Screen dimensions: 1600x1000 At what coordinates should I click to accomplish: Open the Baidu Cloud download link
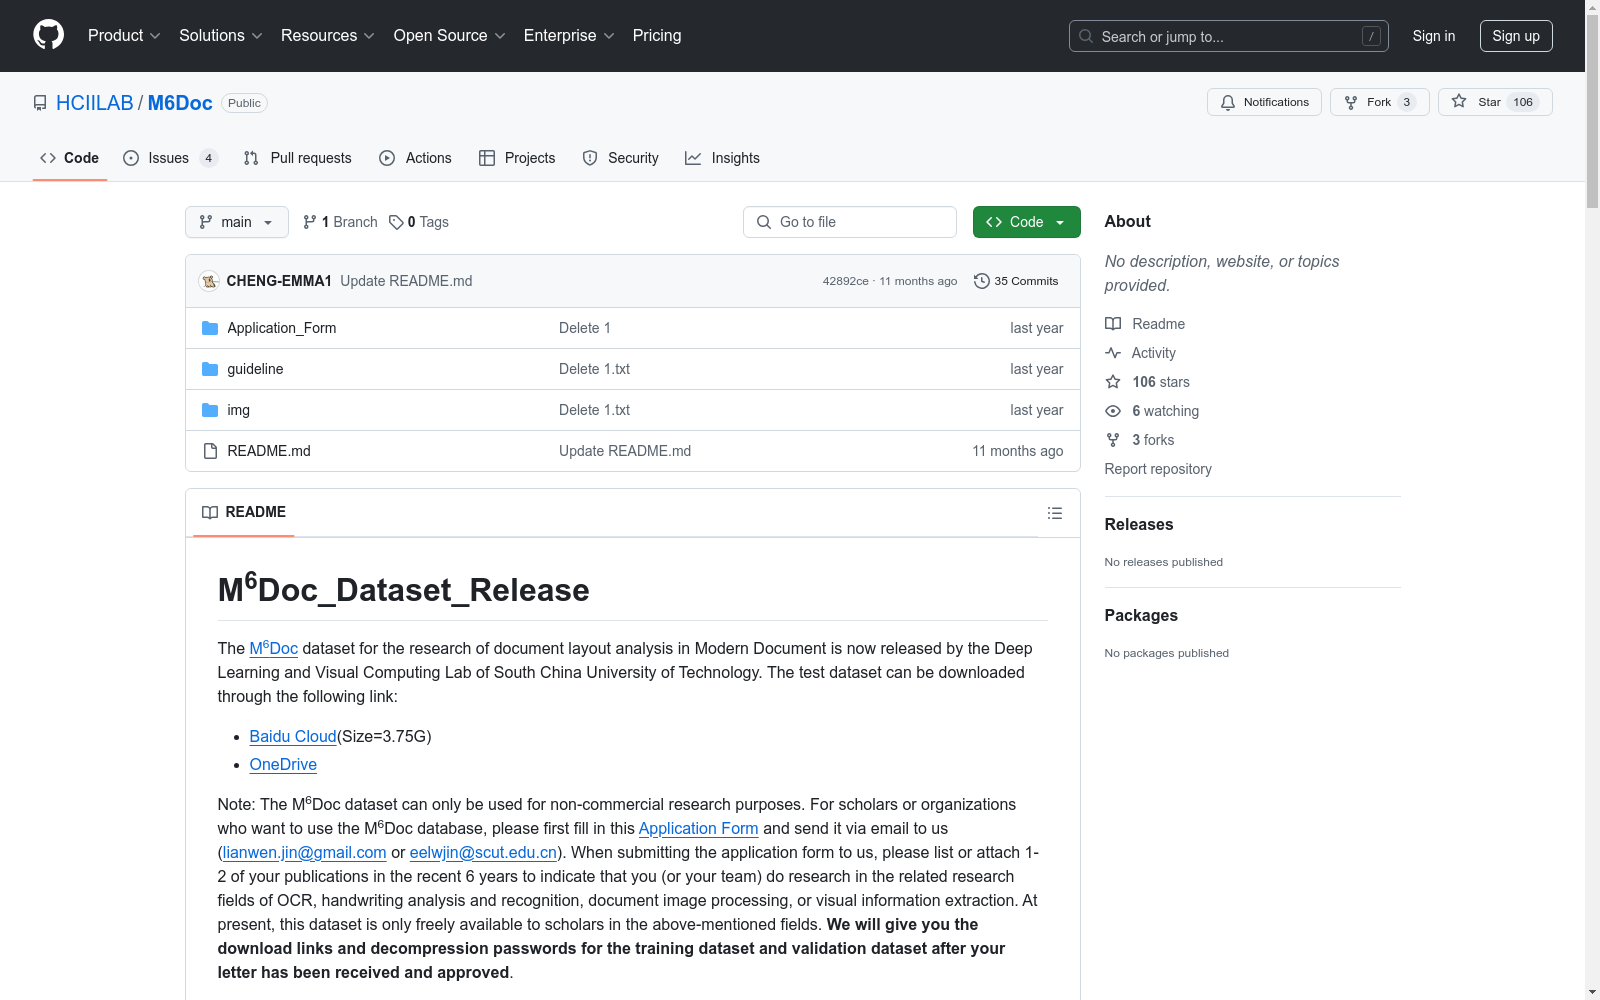[293, 736]
